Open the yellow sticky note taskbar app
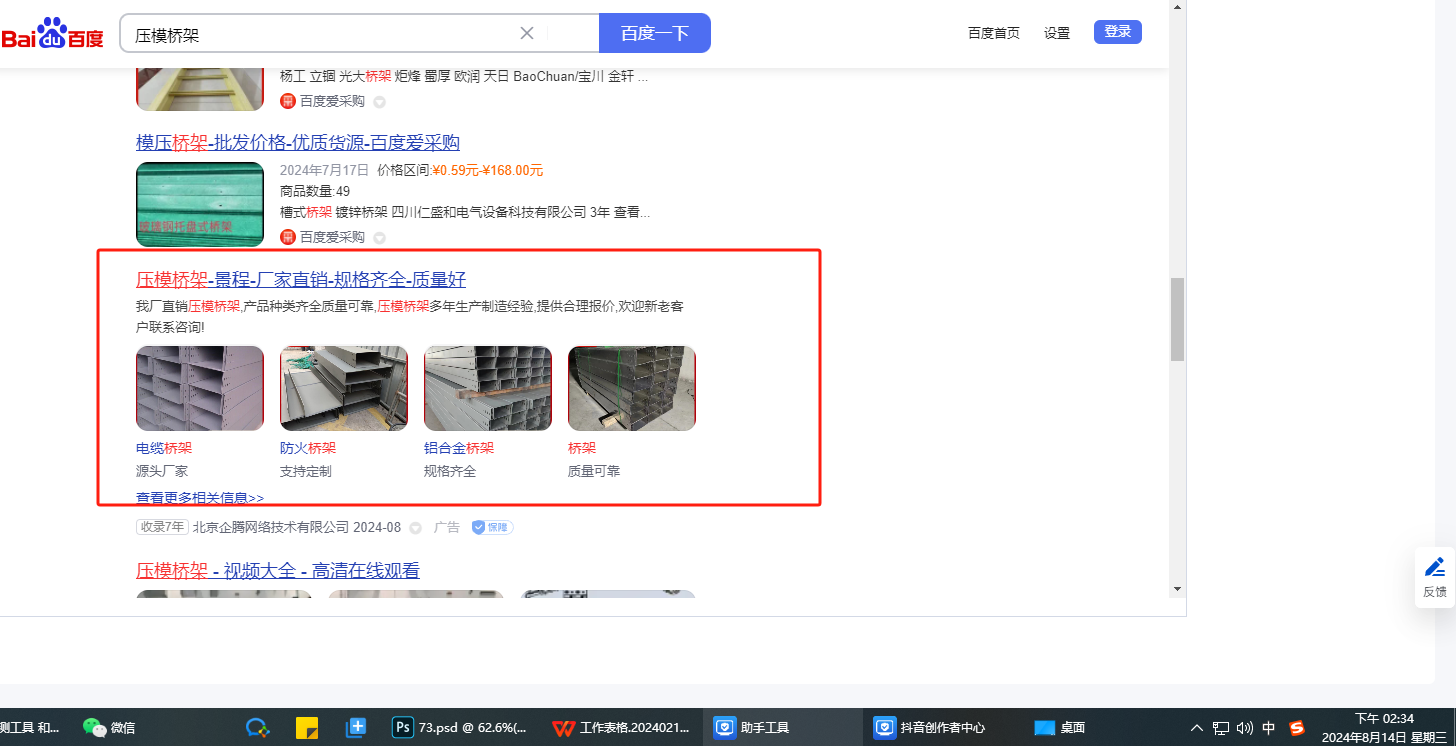Image resolution: width=1456 pixels, height=746 pixels. pyautogui.click(x=307, y=728)
